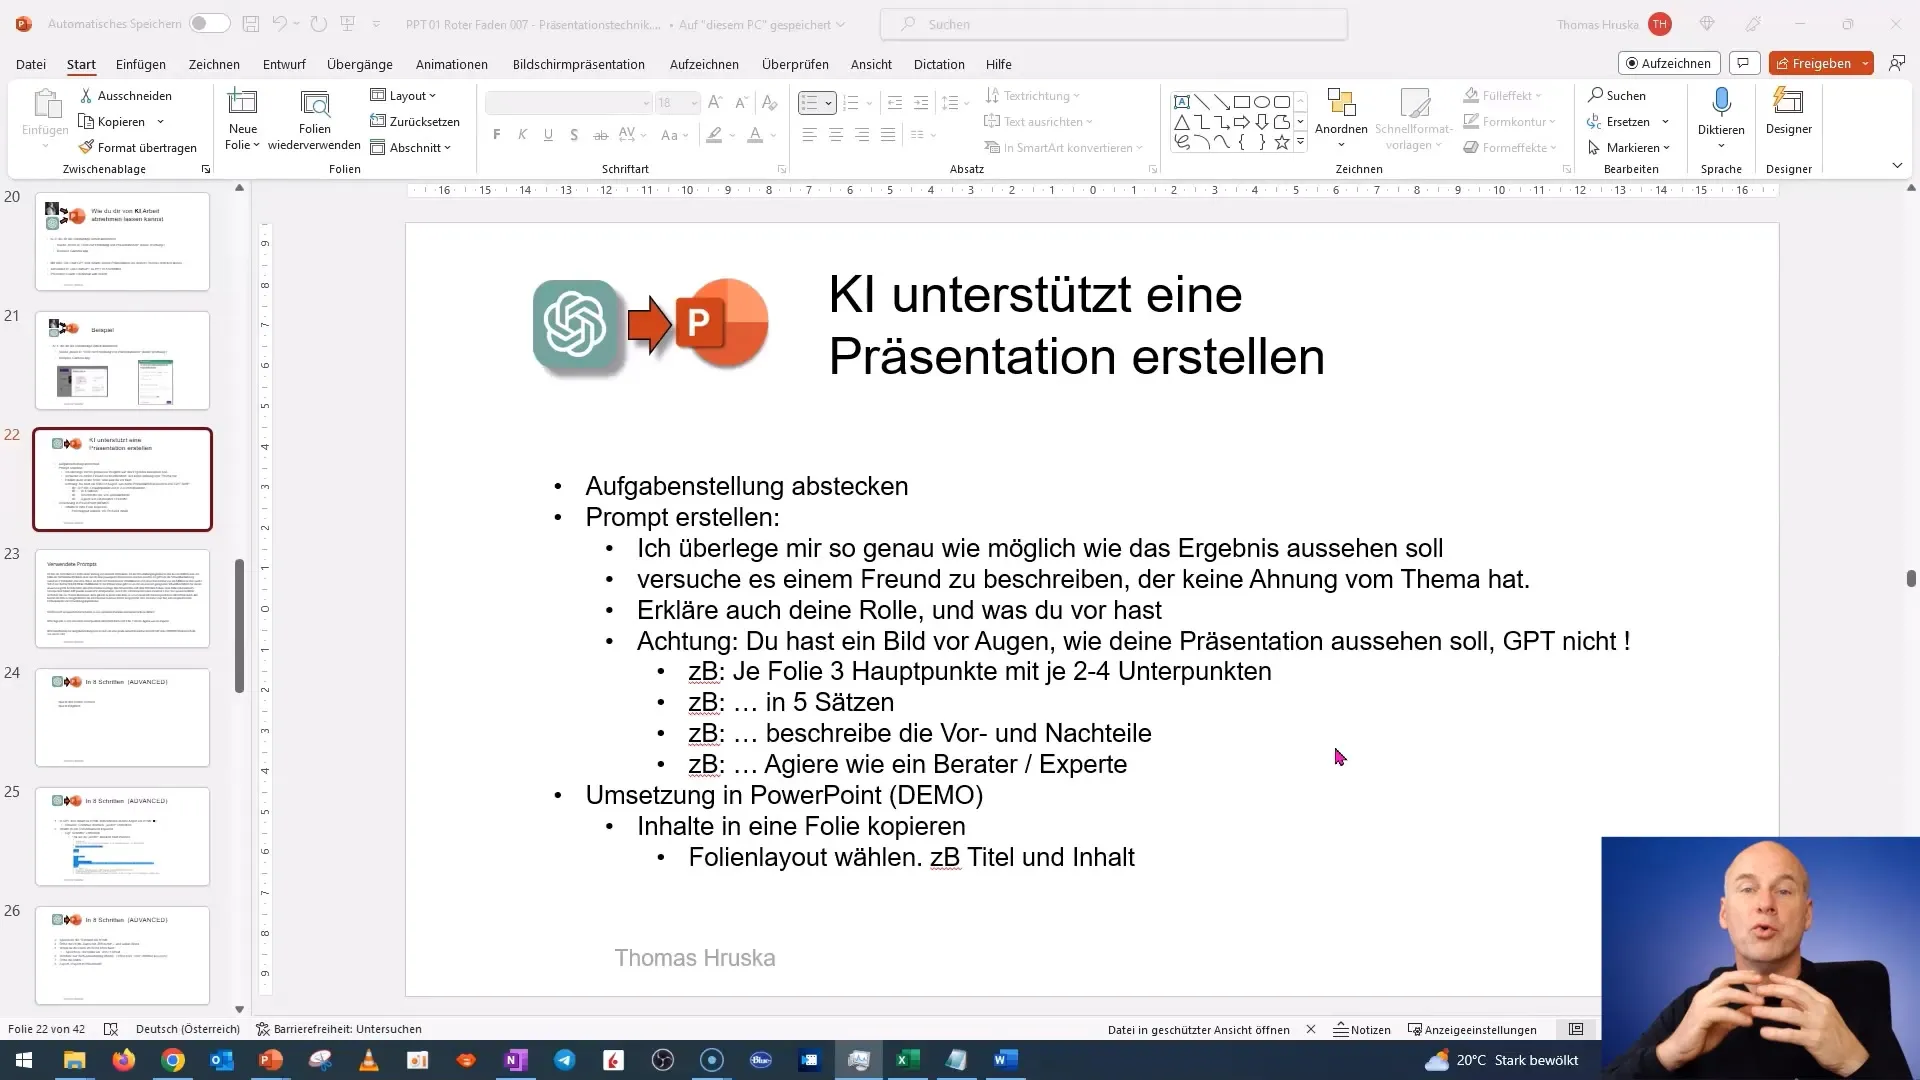Open the Übergänge ribbon tab
Image resolution: width=1920 pixels, height=1080 pixels.
tap(360, 64)
